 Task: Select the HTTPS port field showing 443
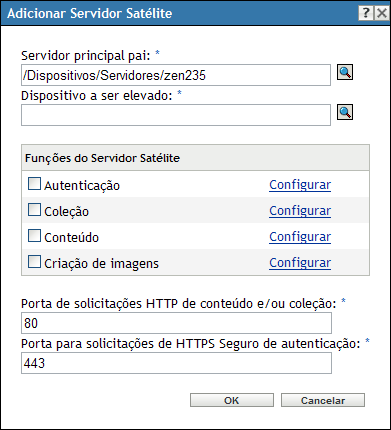pyautogui.click(x=176, y=363)
